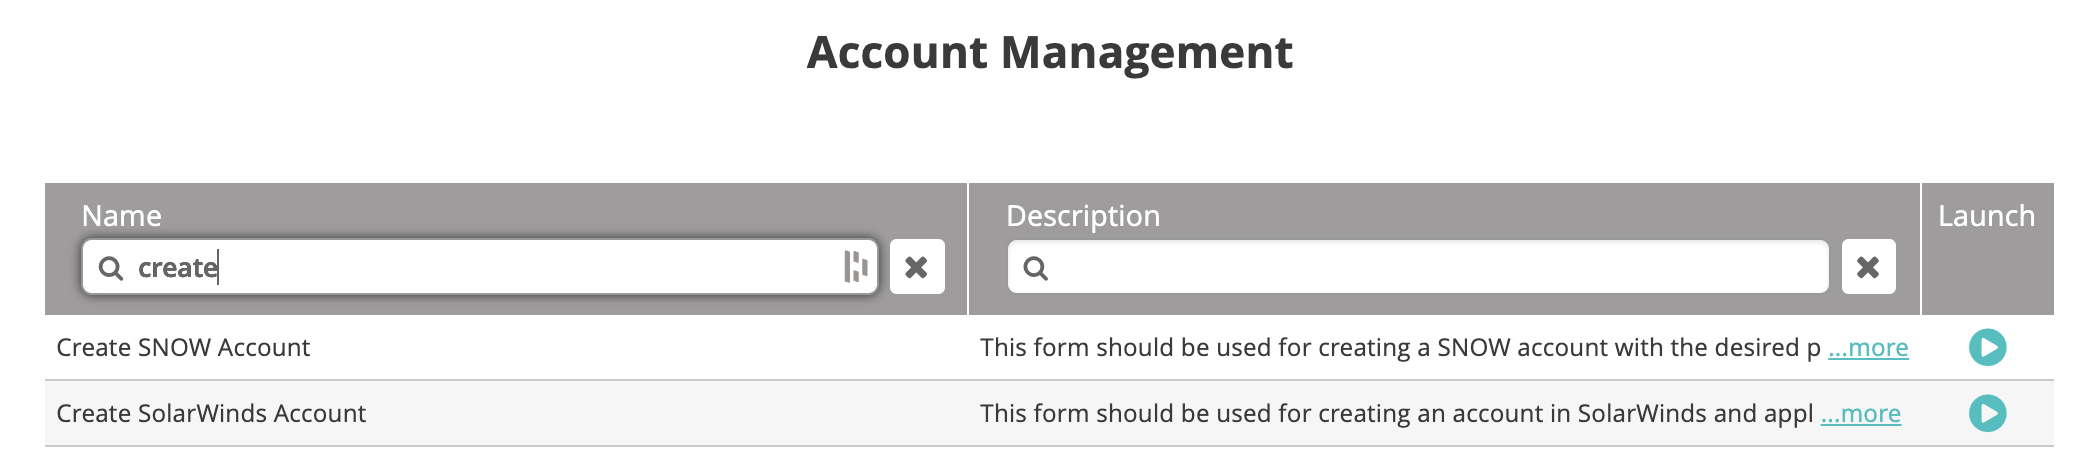The image size is (2082, 476).
Task: Select the Create SolarWinds Account row name
Action: point(211,413)
